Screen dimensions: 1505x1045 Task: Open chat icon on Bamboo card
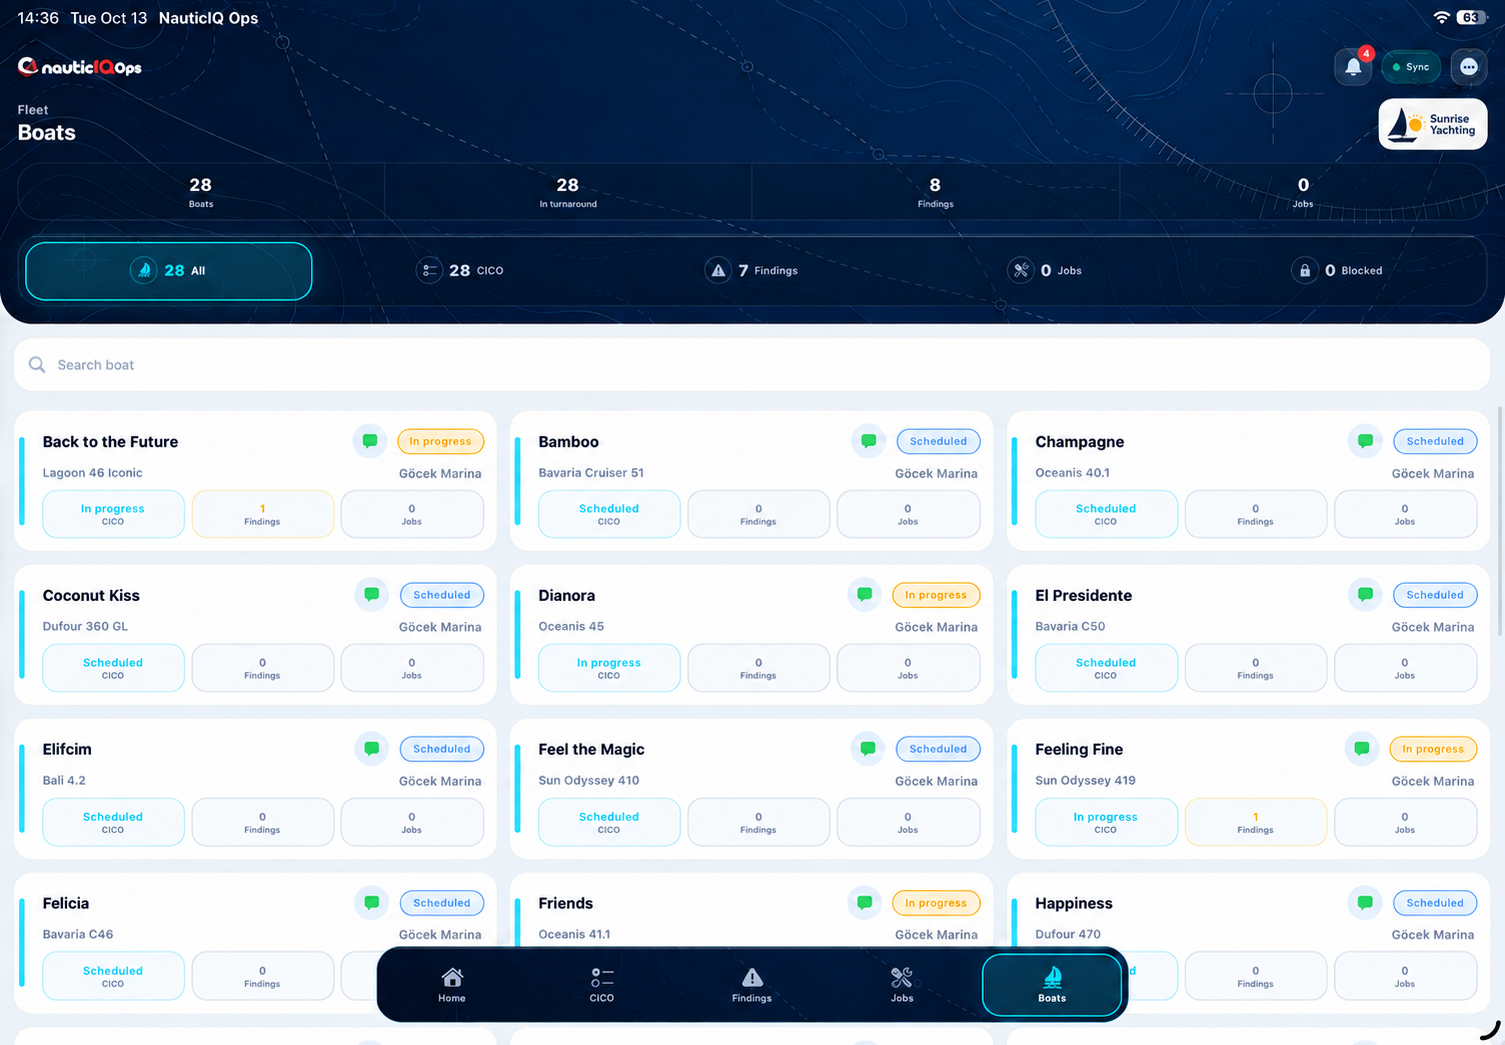coord(868,441)
